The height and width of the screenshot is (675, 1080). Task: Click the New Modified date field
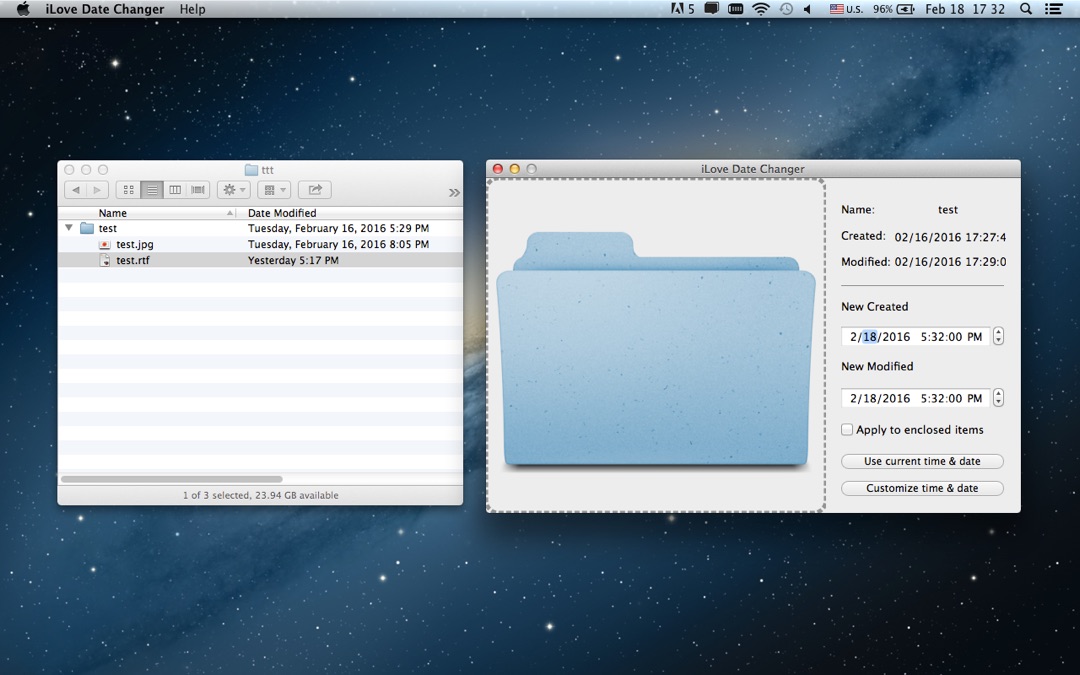tap(915, 398)
